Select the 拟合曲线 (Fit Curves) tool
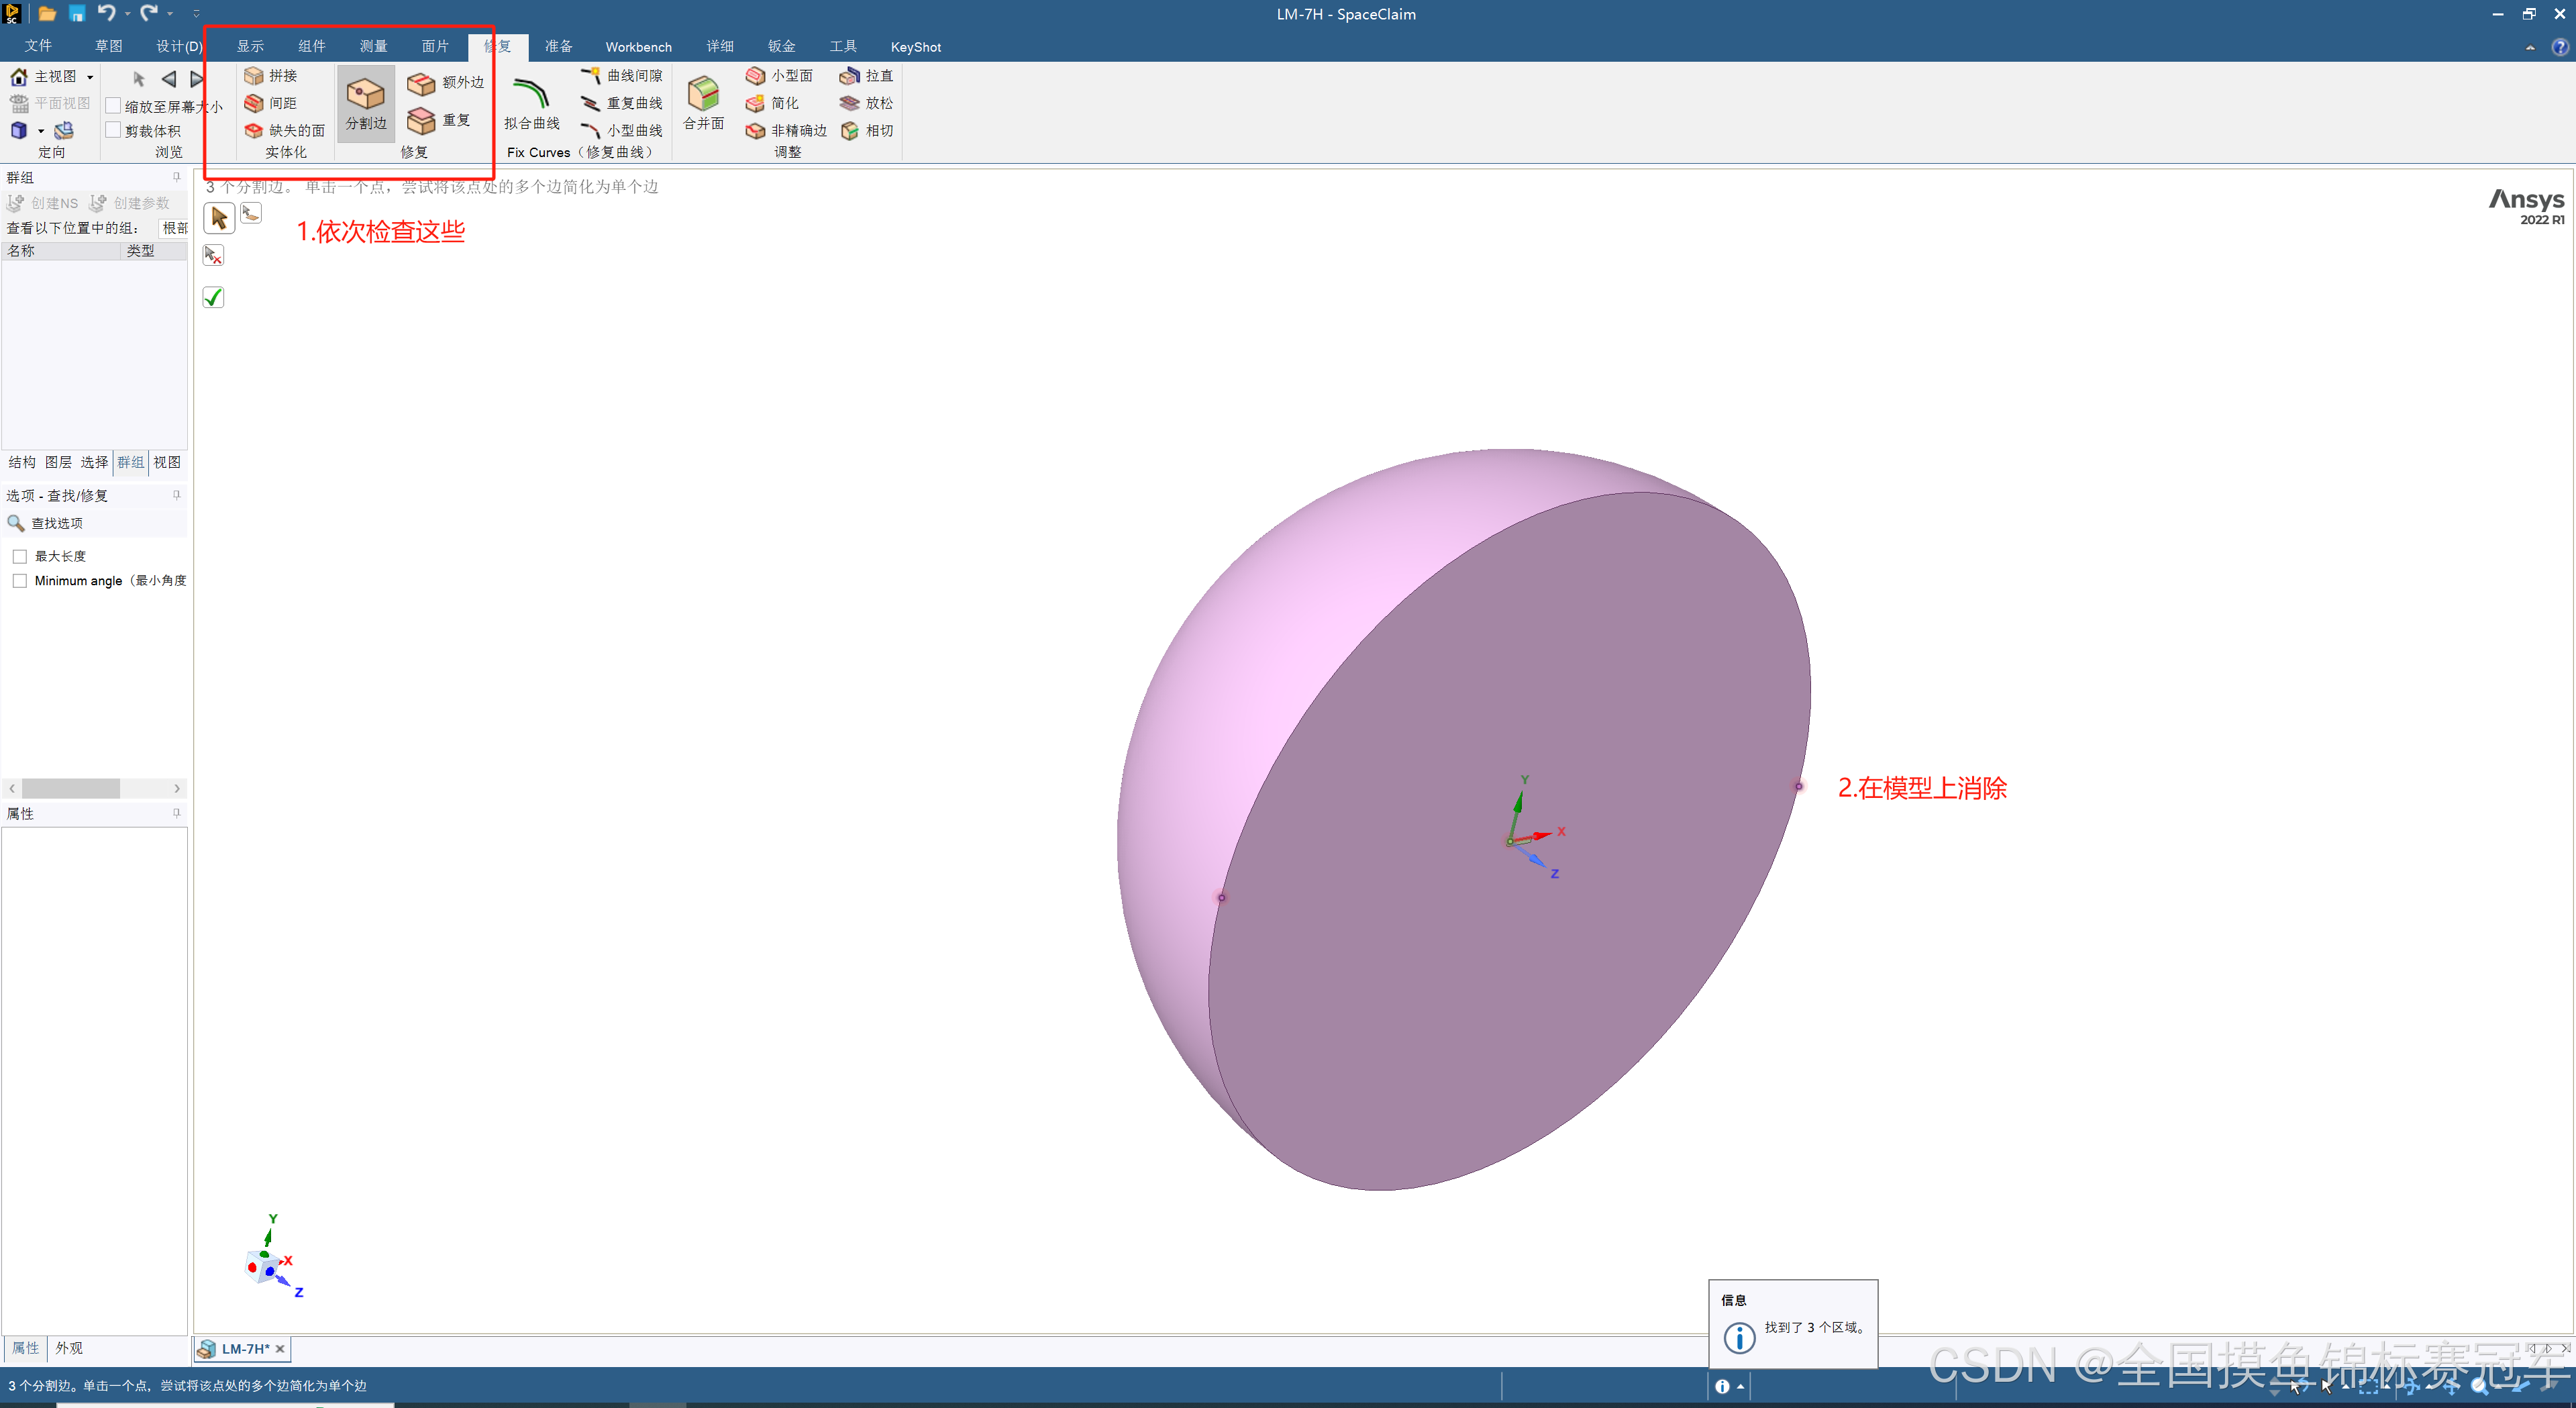 [x=531, y=104]
